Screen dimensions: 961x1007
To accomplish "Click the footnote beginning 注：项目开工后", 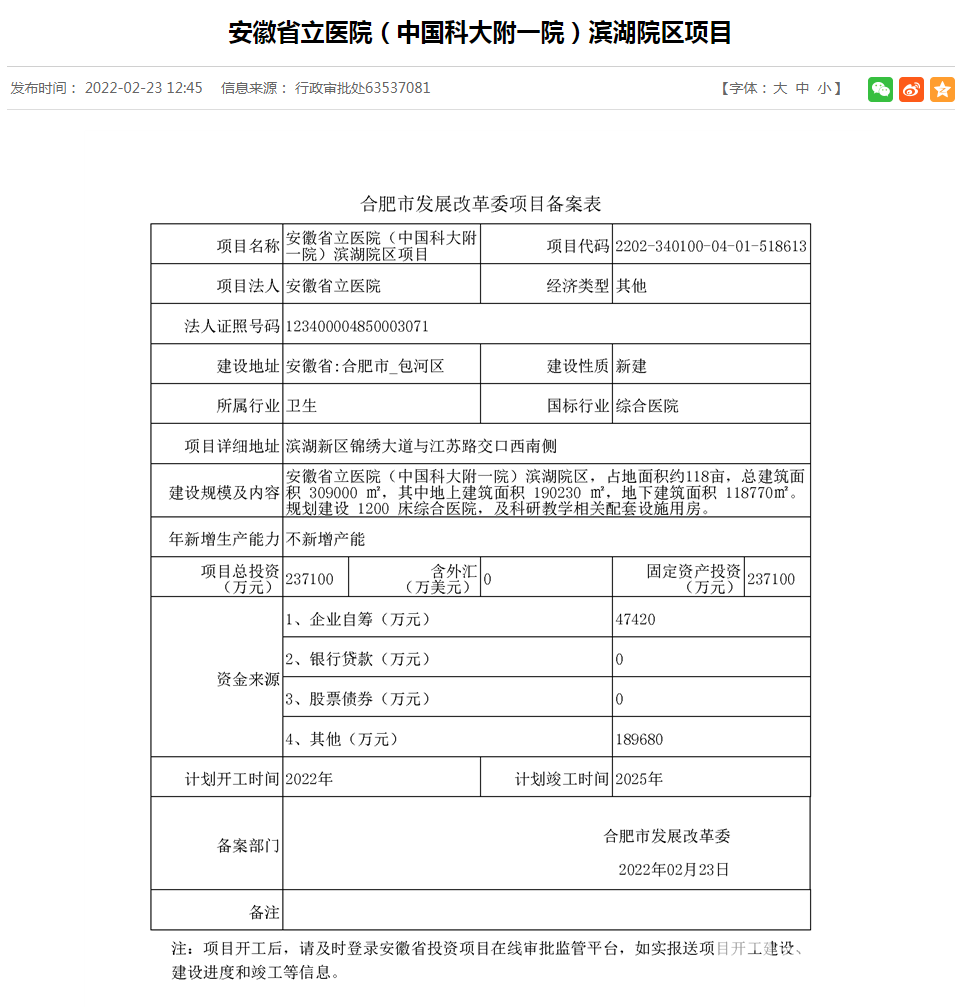I will coord(487,960).
